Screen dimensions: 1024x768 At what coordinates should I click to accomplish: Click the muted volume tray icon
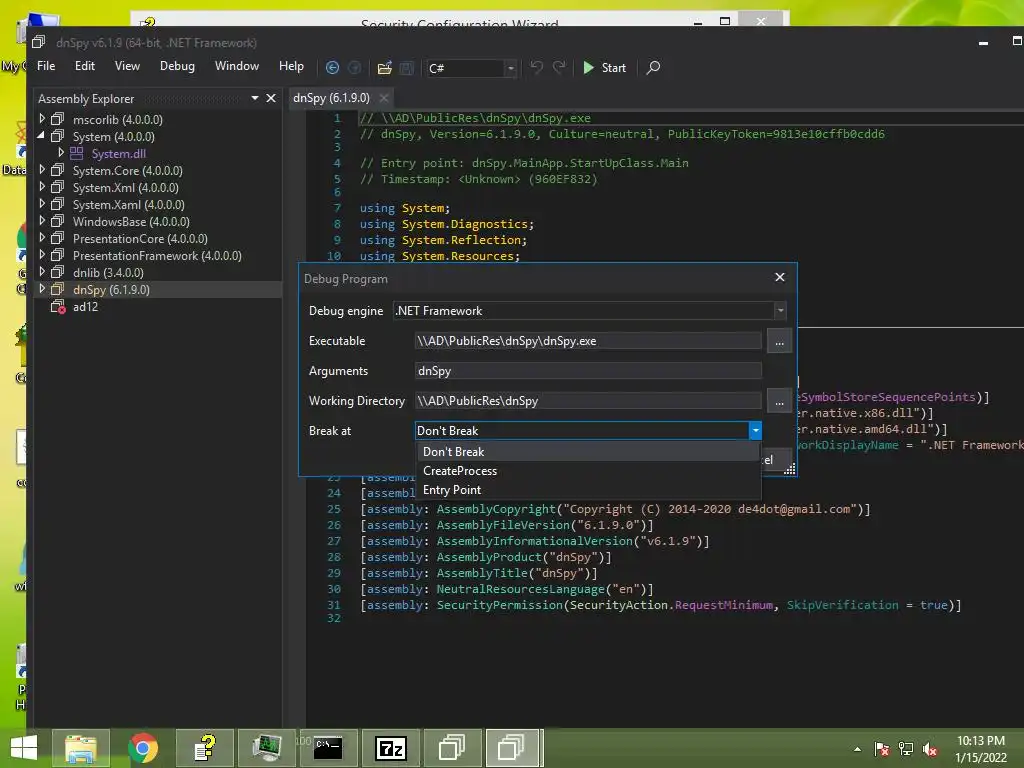930,749
